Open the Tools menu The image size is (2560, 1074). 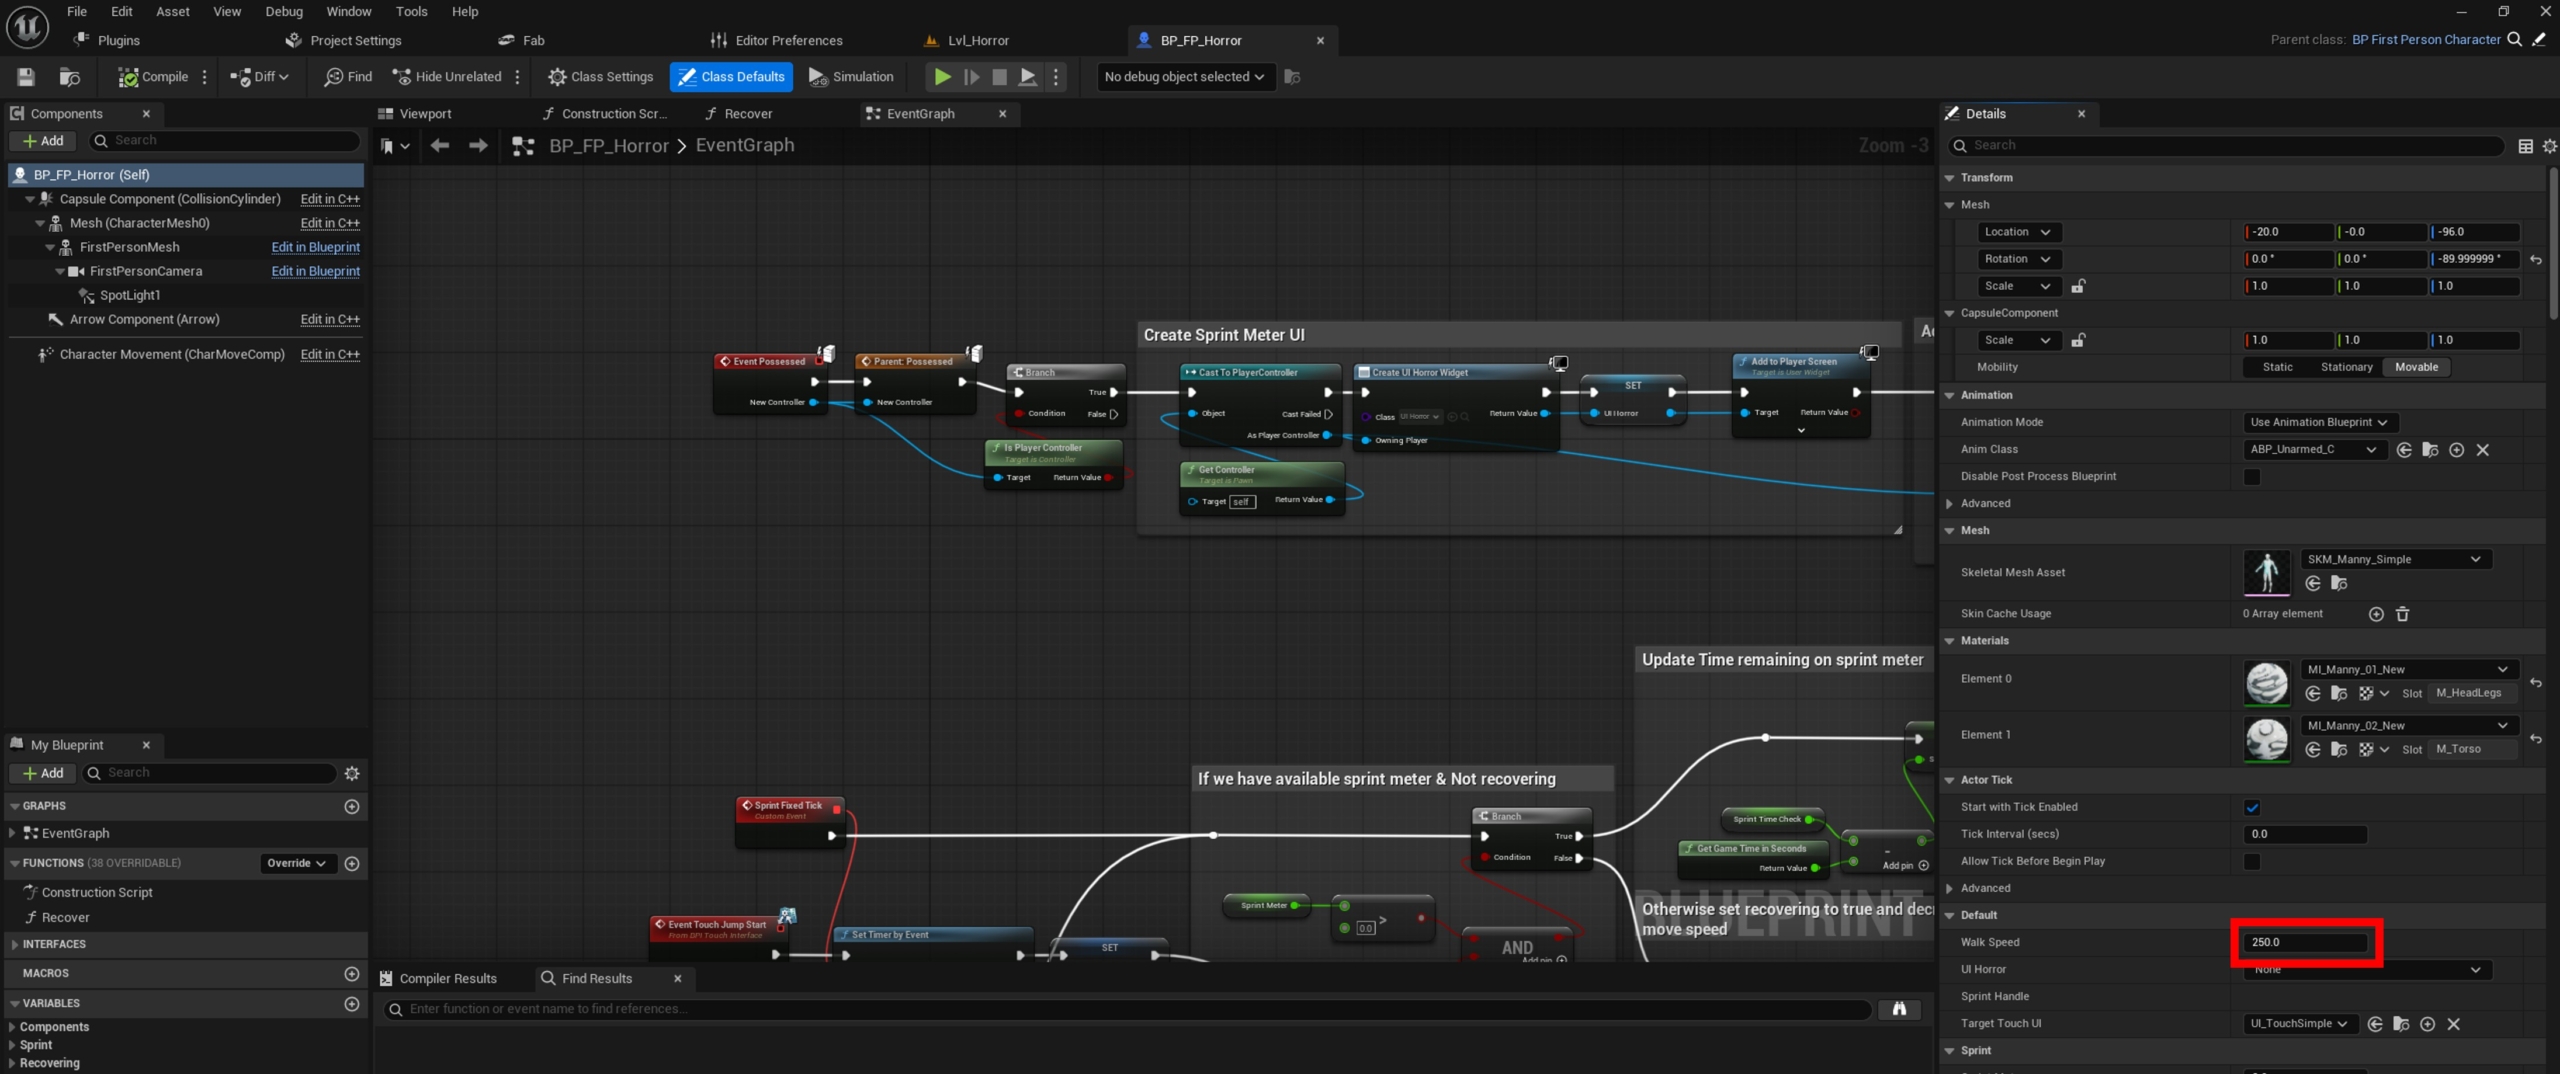[x=411, y=11]
